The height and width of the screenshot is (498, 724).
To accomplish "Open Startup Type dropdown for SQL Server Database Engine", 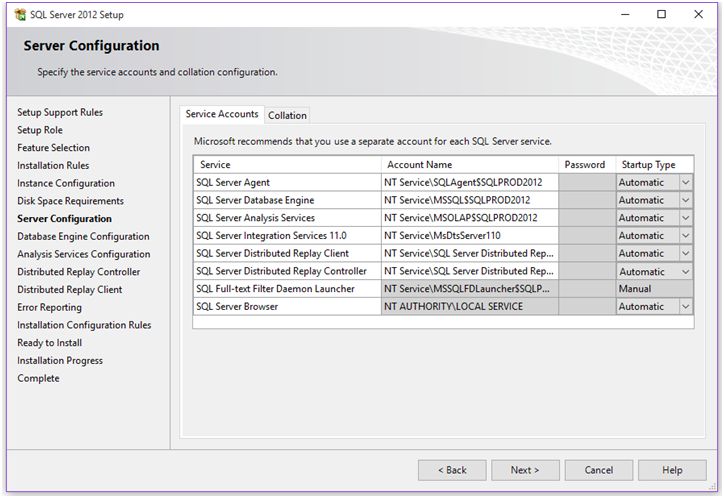I will pyautogui.click(x=686, y=200).
